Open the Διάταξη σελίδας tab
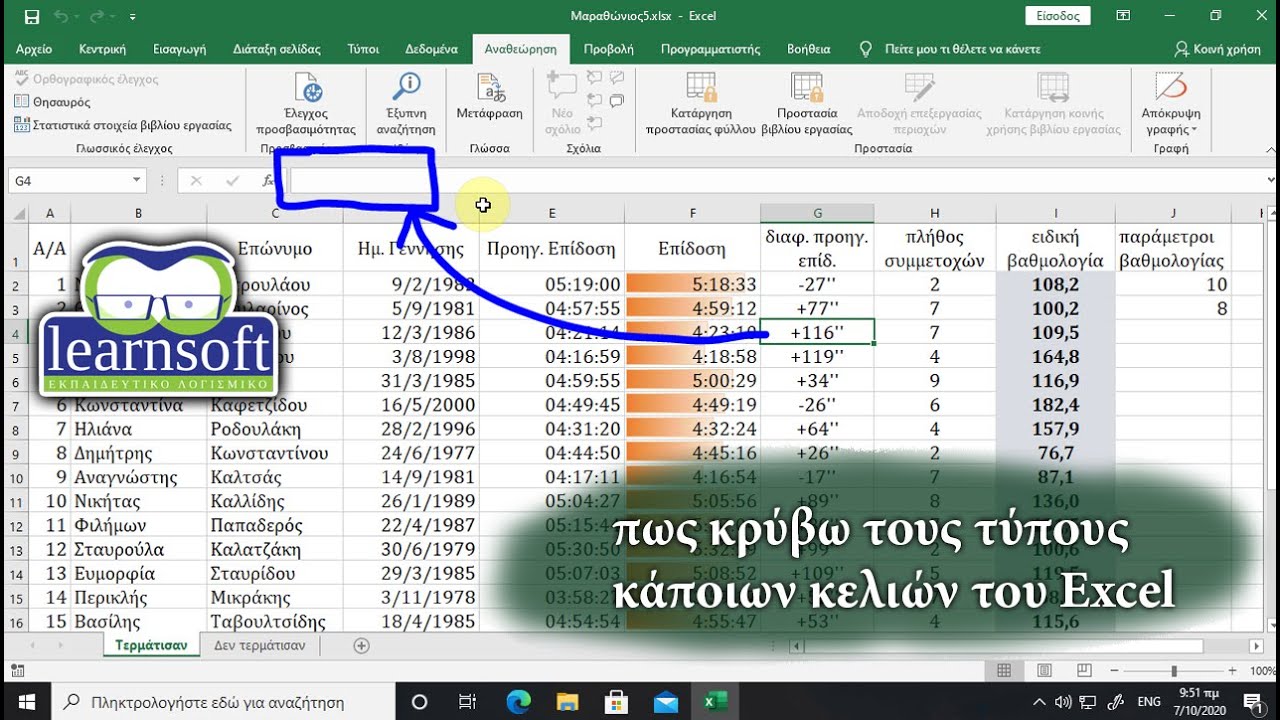The height and width of the screenshot is (720, 1280). tap(277, 49)
